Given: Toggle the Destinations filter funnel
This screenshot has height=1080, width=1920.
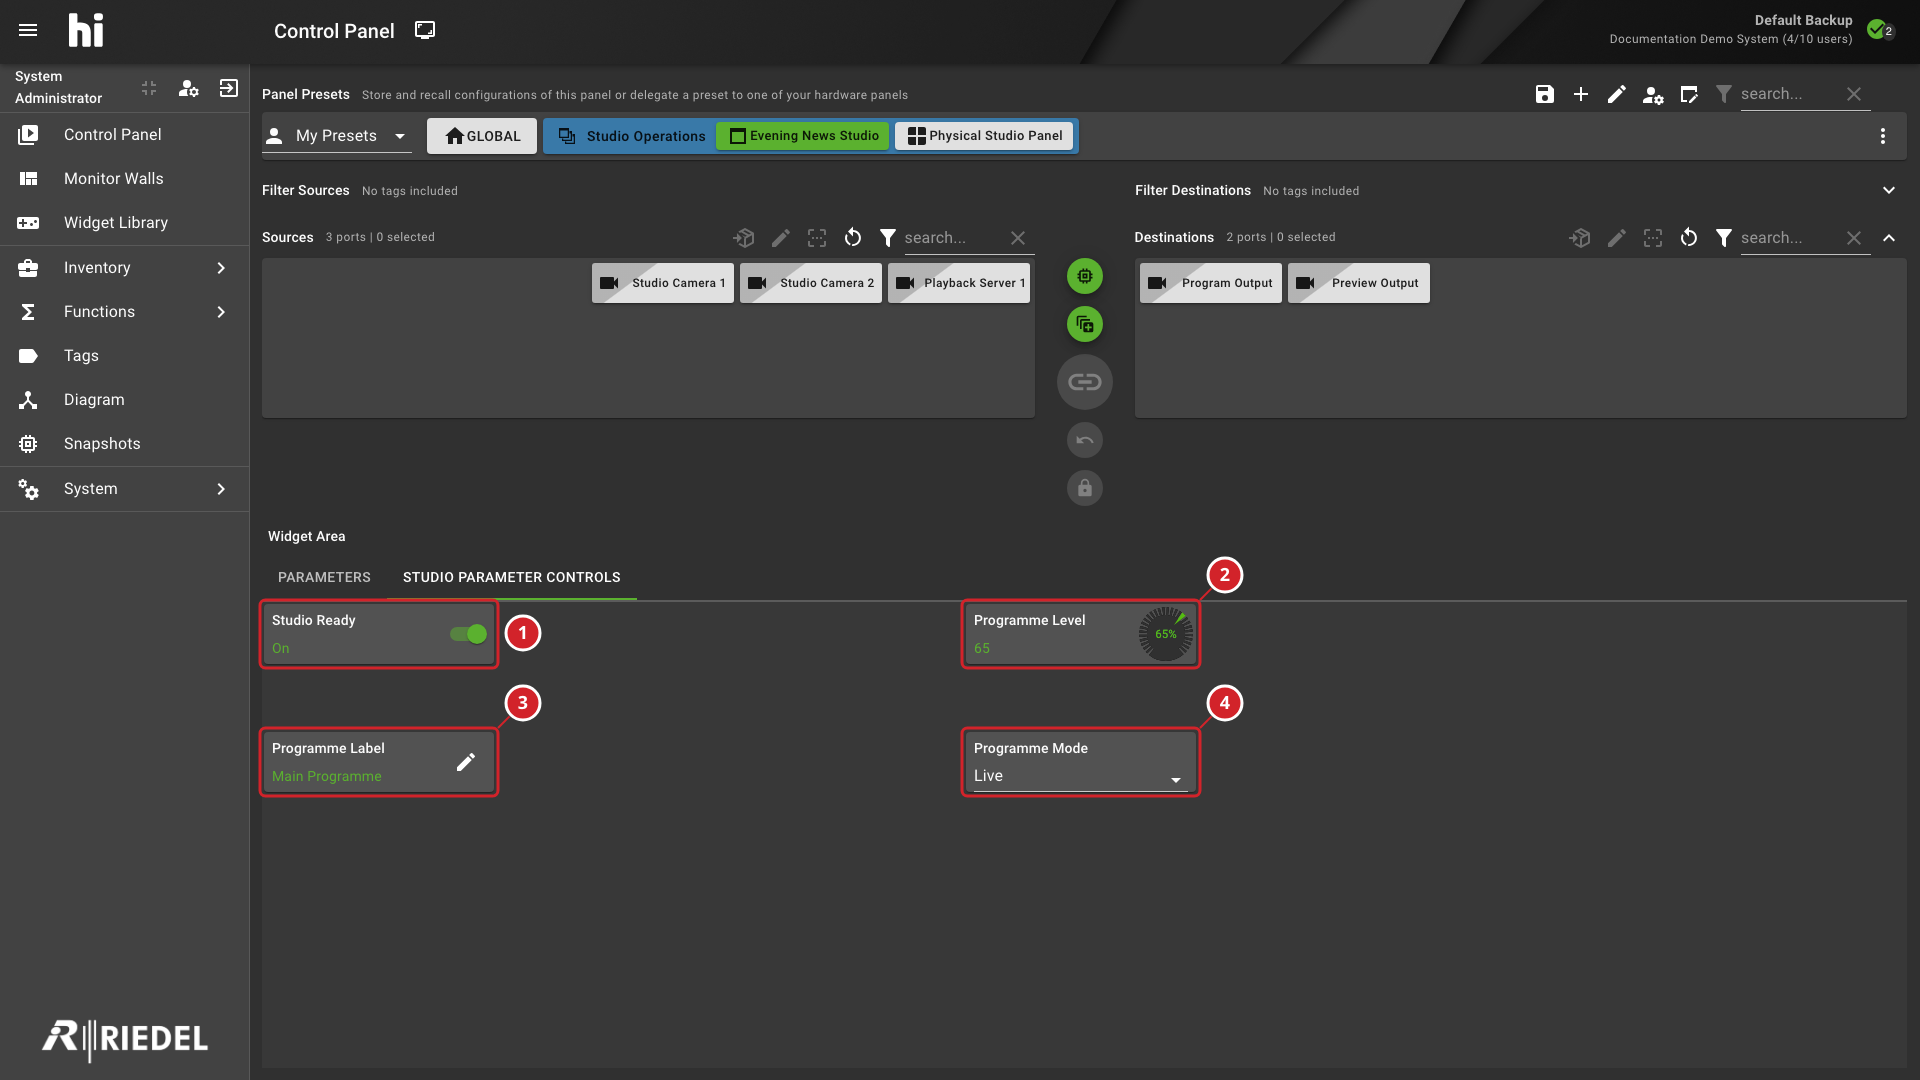Looking at the screenshot, I should 1724,238.
